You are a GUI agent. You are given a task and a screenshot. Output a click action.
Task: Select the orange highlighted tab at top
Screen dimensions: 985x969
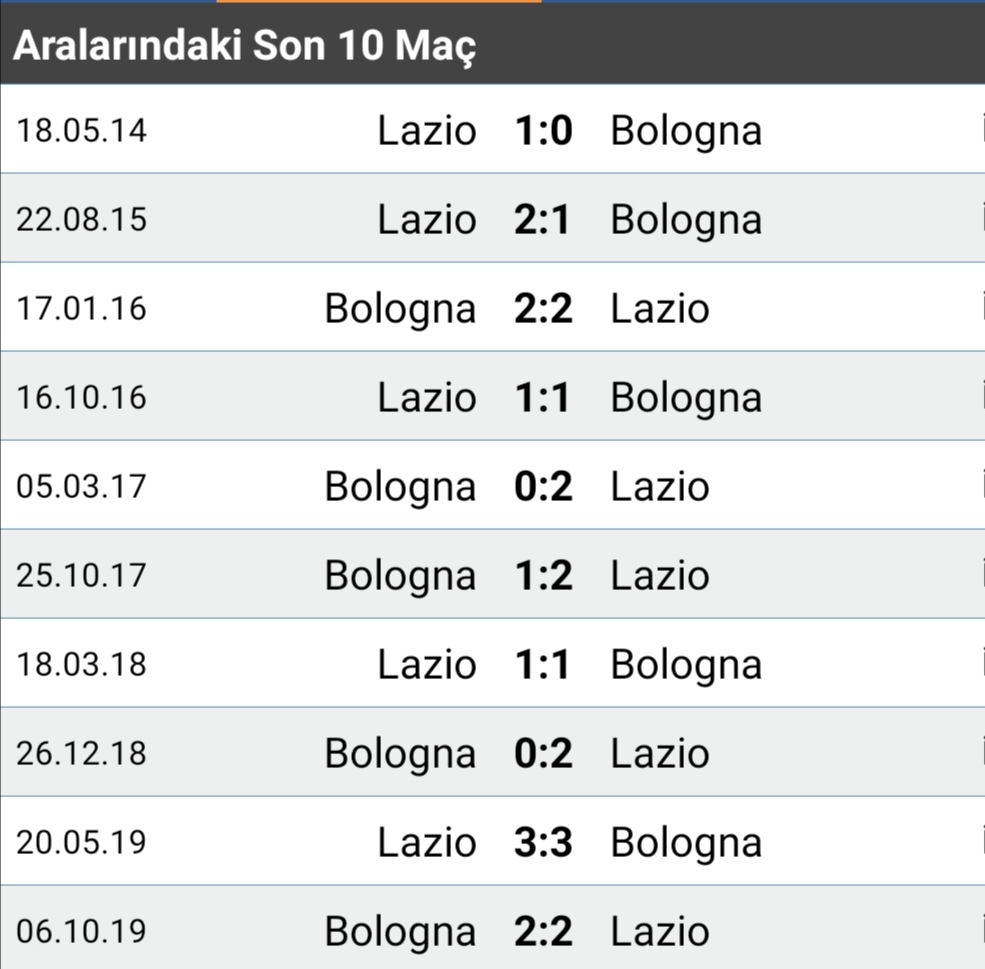click(x=379, y=1)
